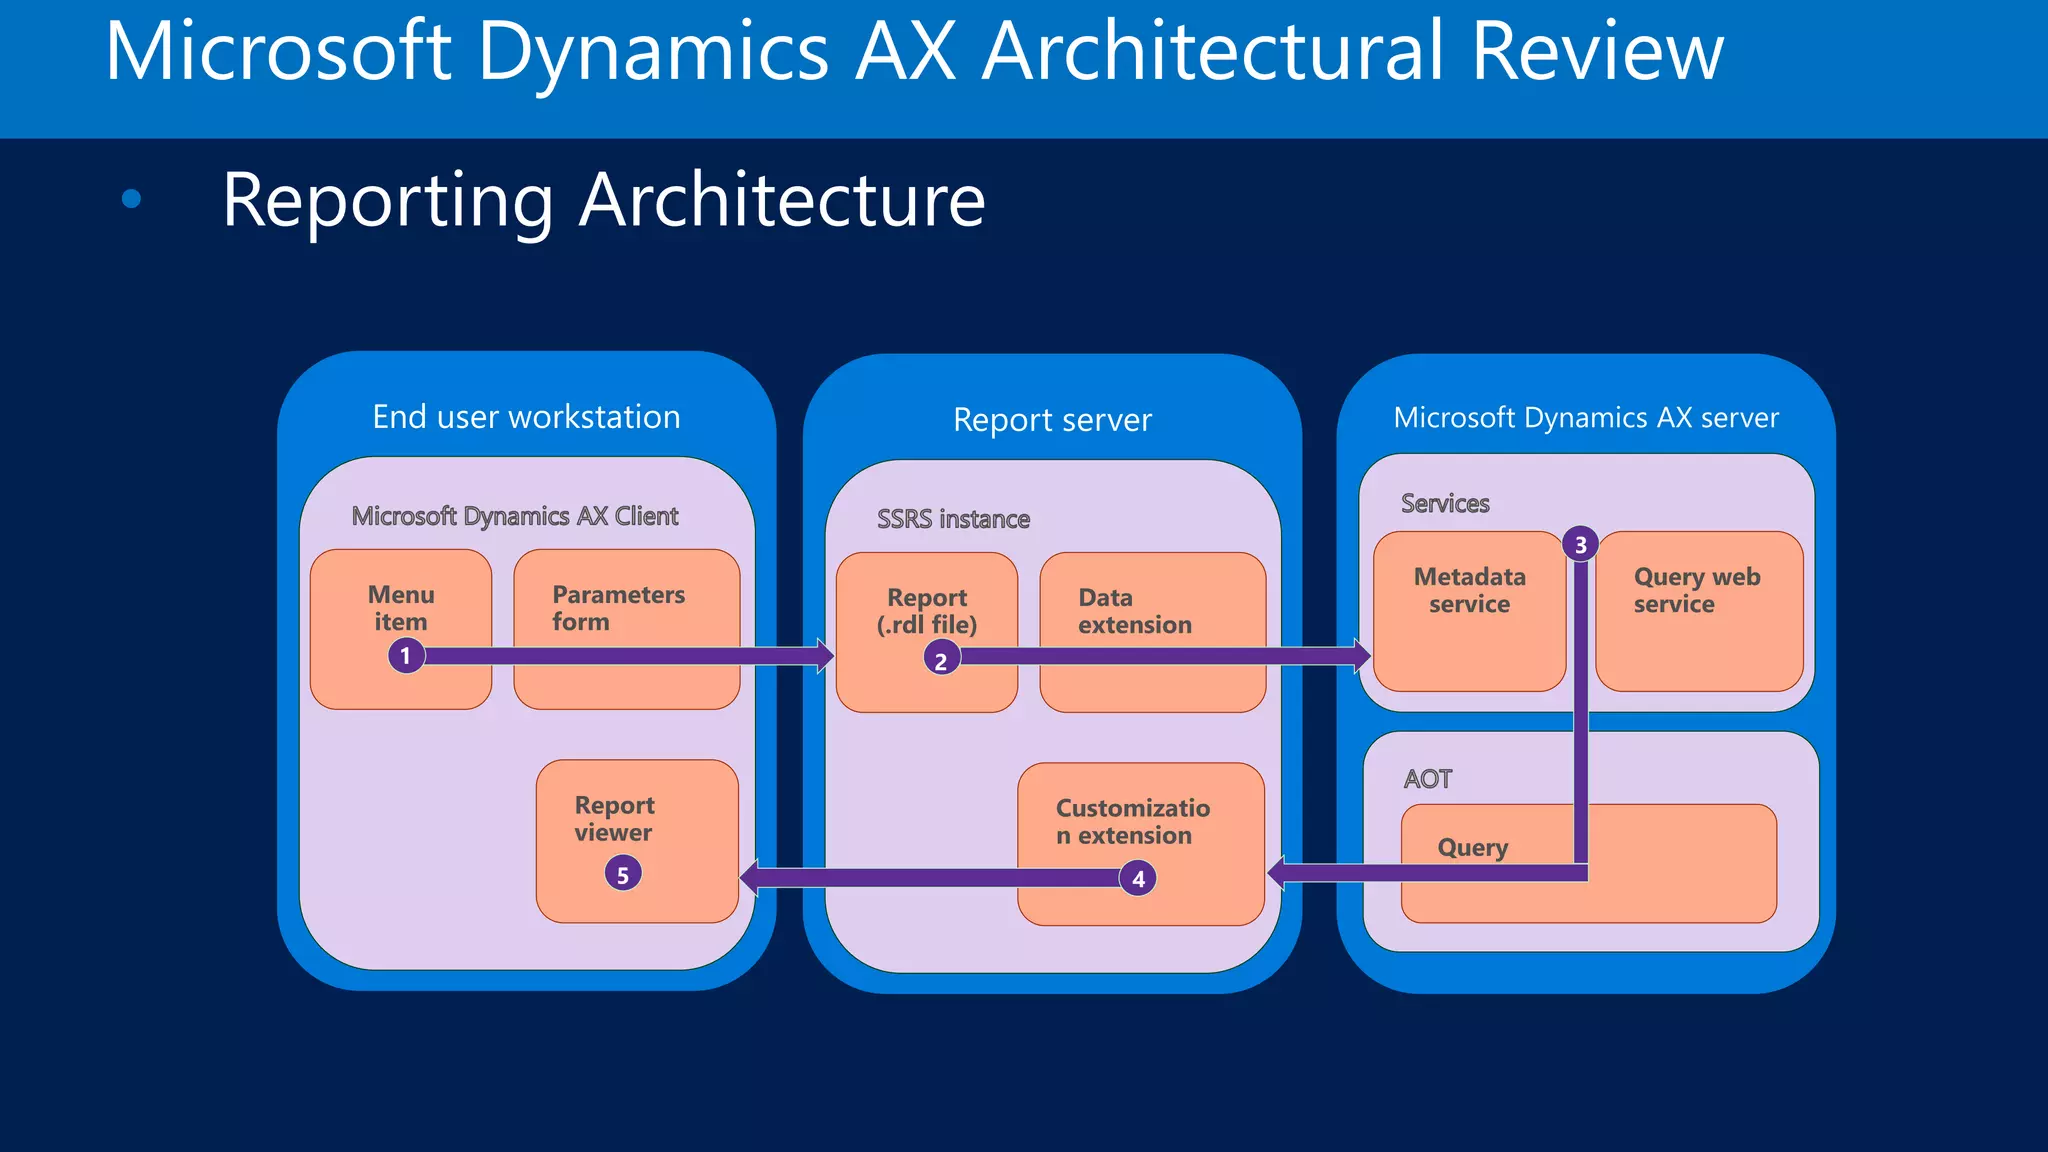Click the step 1 circle marker
The image size is (2048, 1152).
(406, 656)
